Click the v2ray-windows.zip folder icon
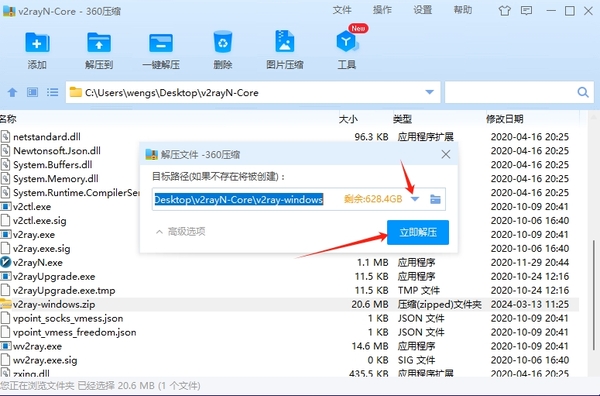The height and width of the screenshot is (396, 600). pyautogui.click(x=5, y=304)
